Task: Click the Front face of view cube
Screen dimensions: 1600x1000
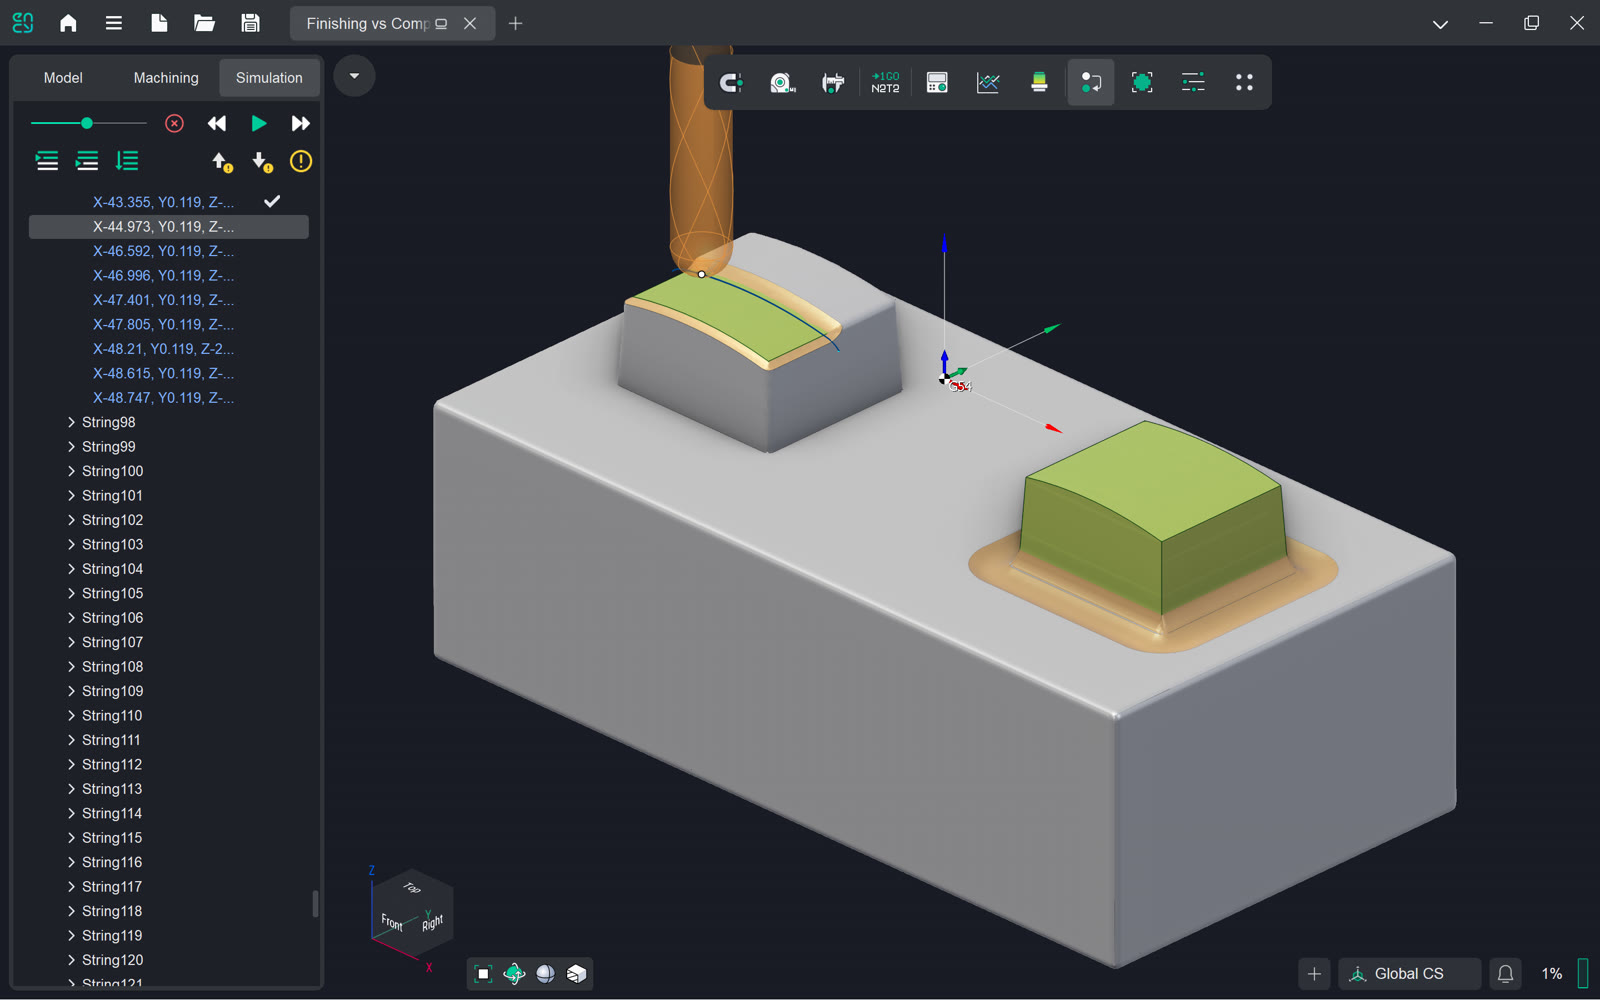Action: point(393,922)
